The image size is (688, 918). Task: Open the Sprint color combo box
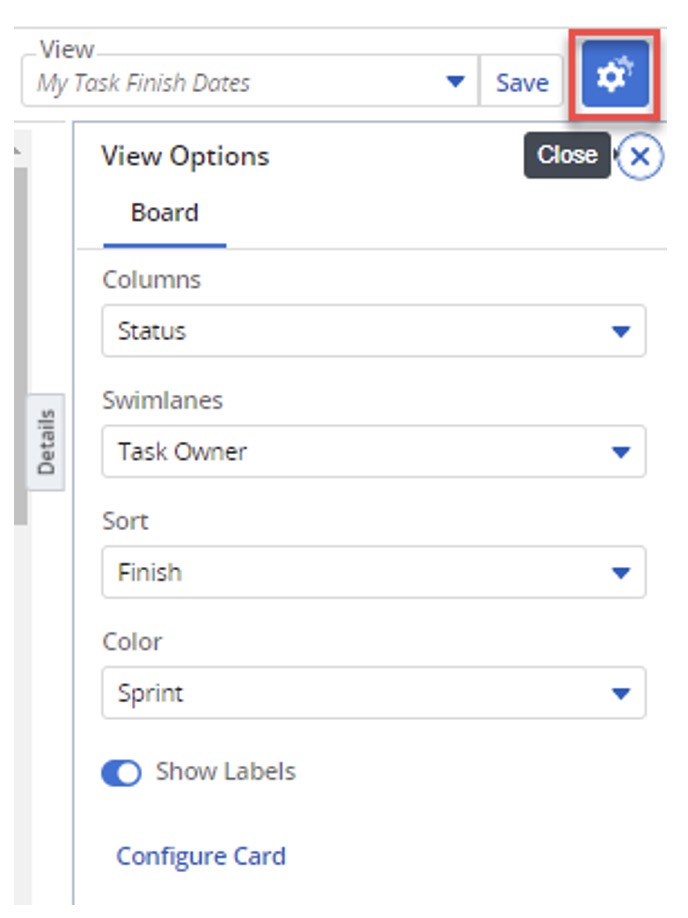tap(374, 693)
